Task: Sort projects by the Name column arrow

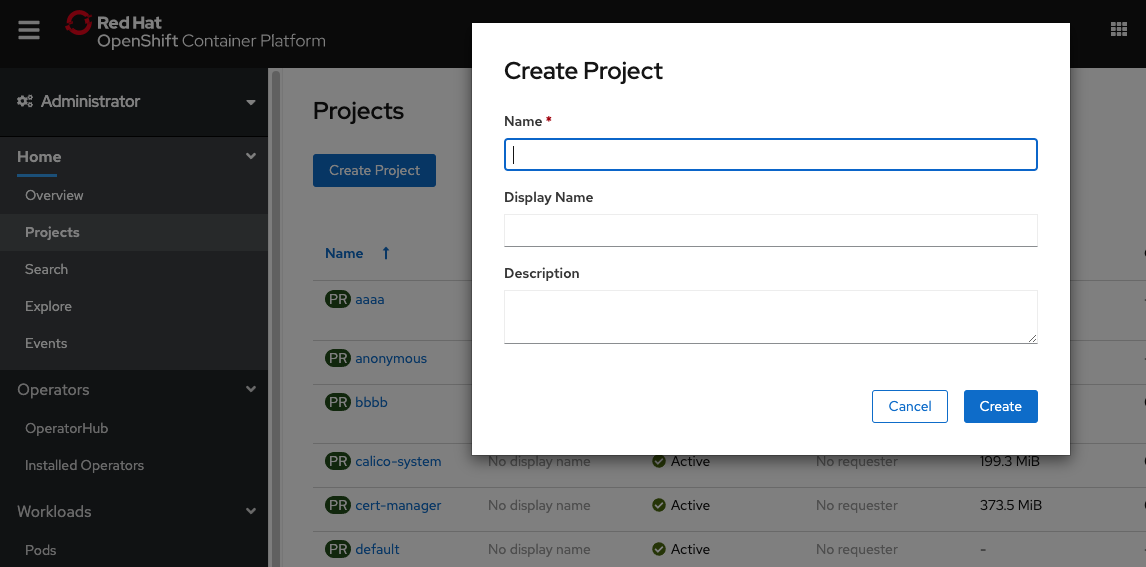Action: point(386,253)
